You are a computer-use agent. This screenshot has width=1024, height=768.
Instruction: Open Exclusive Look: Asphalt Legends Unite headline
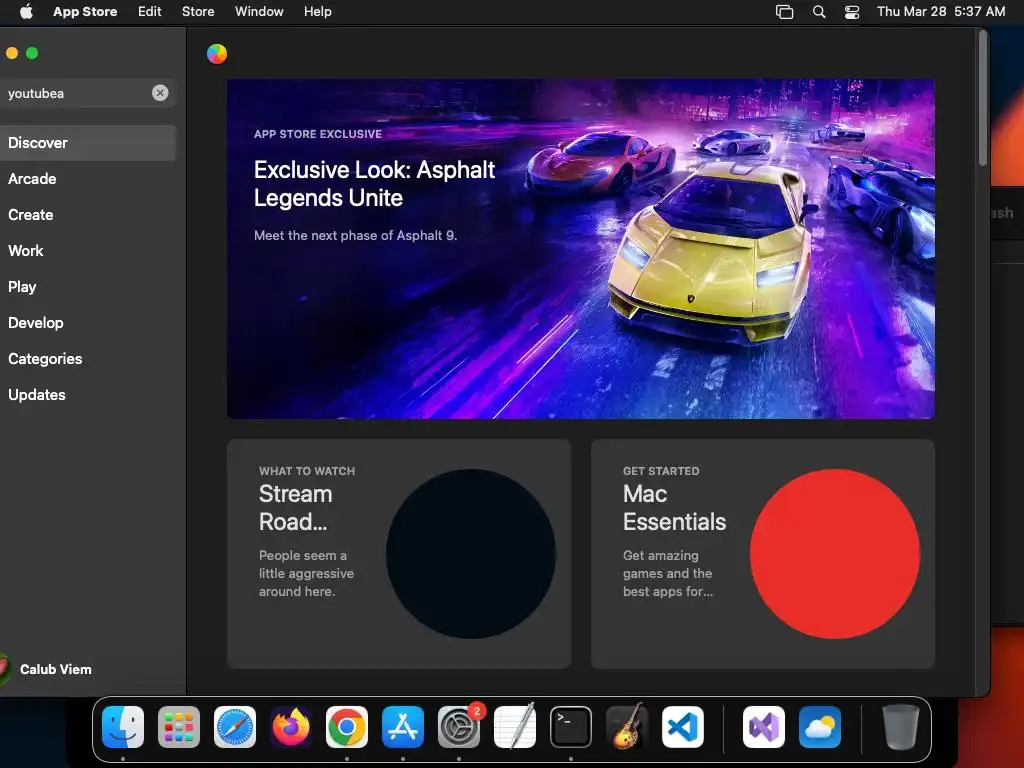pos(374,184)
